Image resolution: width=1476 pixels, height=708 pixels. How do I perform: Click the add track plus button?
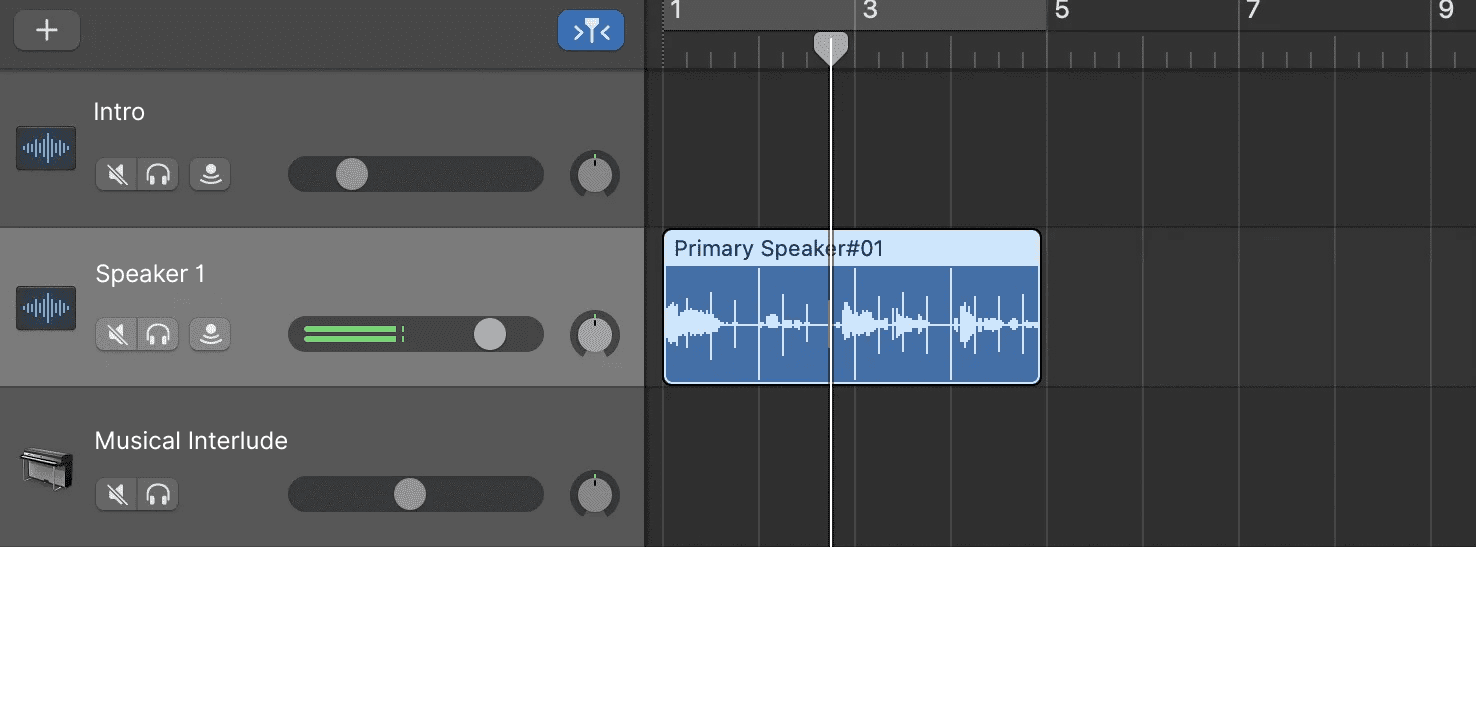[x=47, y=31]
